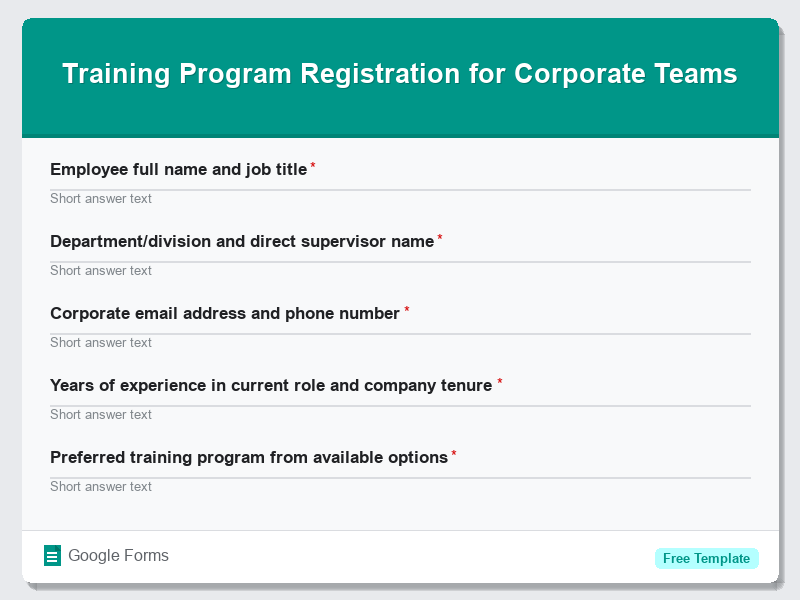Click the red asterisk on employee name question

tap(312, 165)
